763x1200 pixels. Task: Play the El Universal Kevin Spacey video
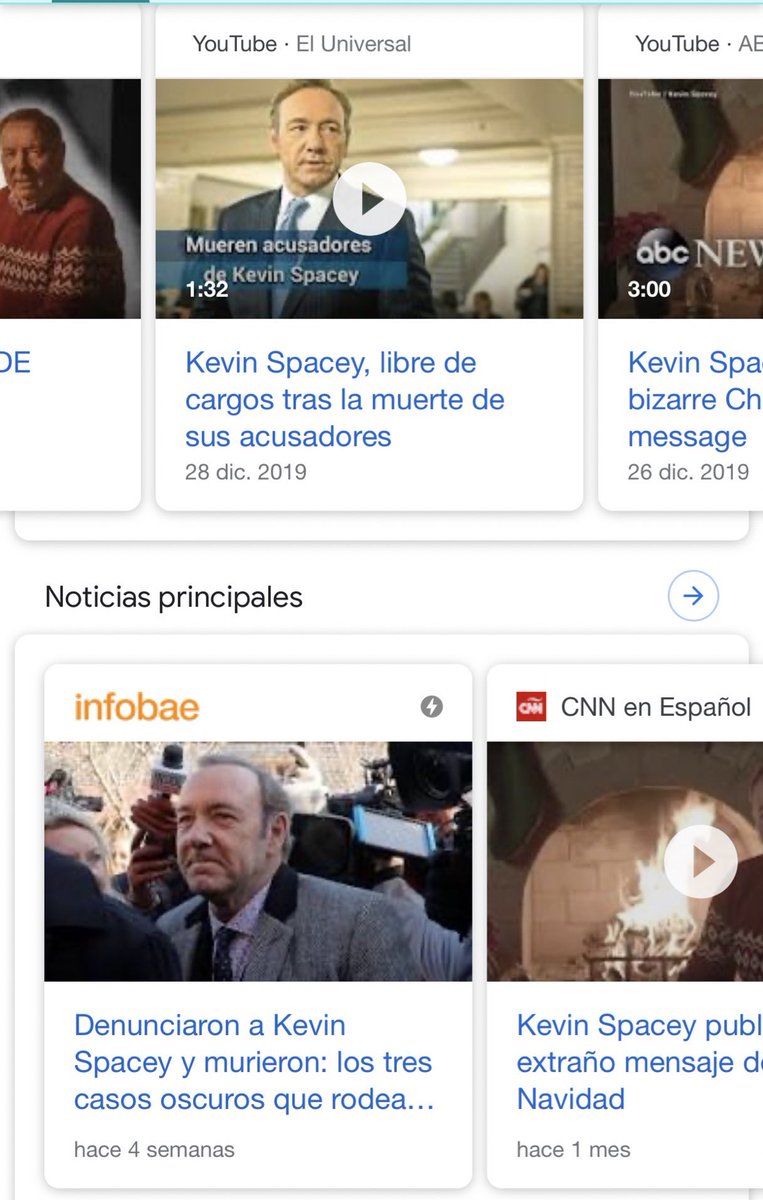369,199
